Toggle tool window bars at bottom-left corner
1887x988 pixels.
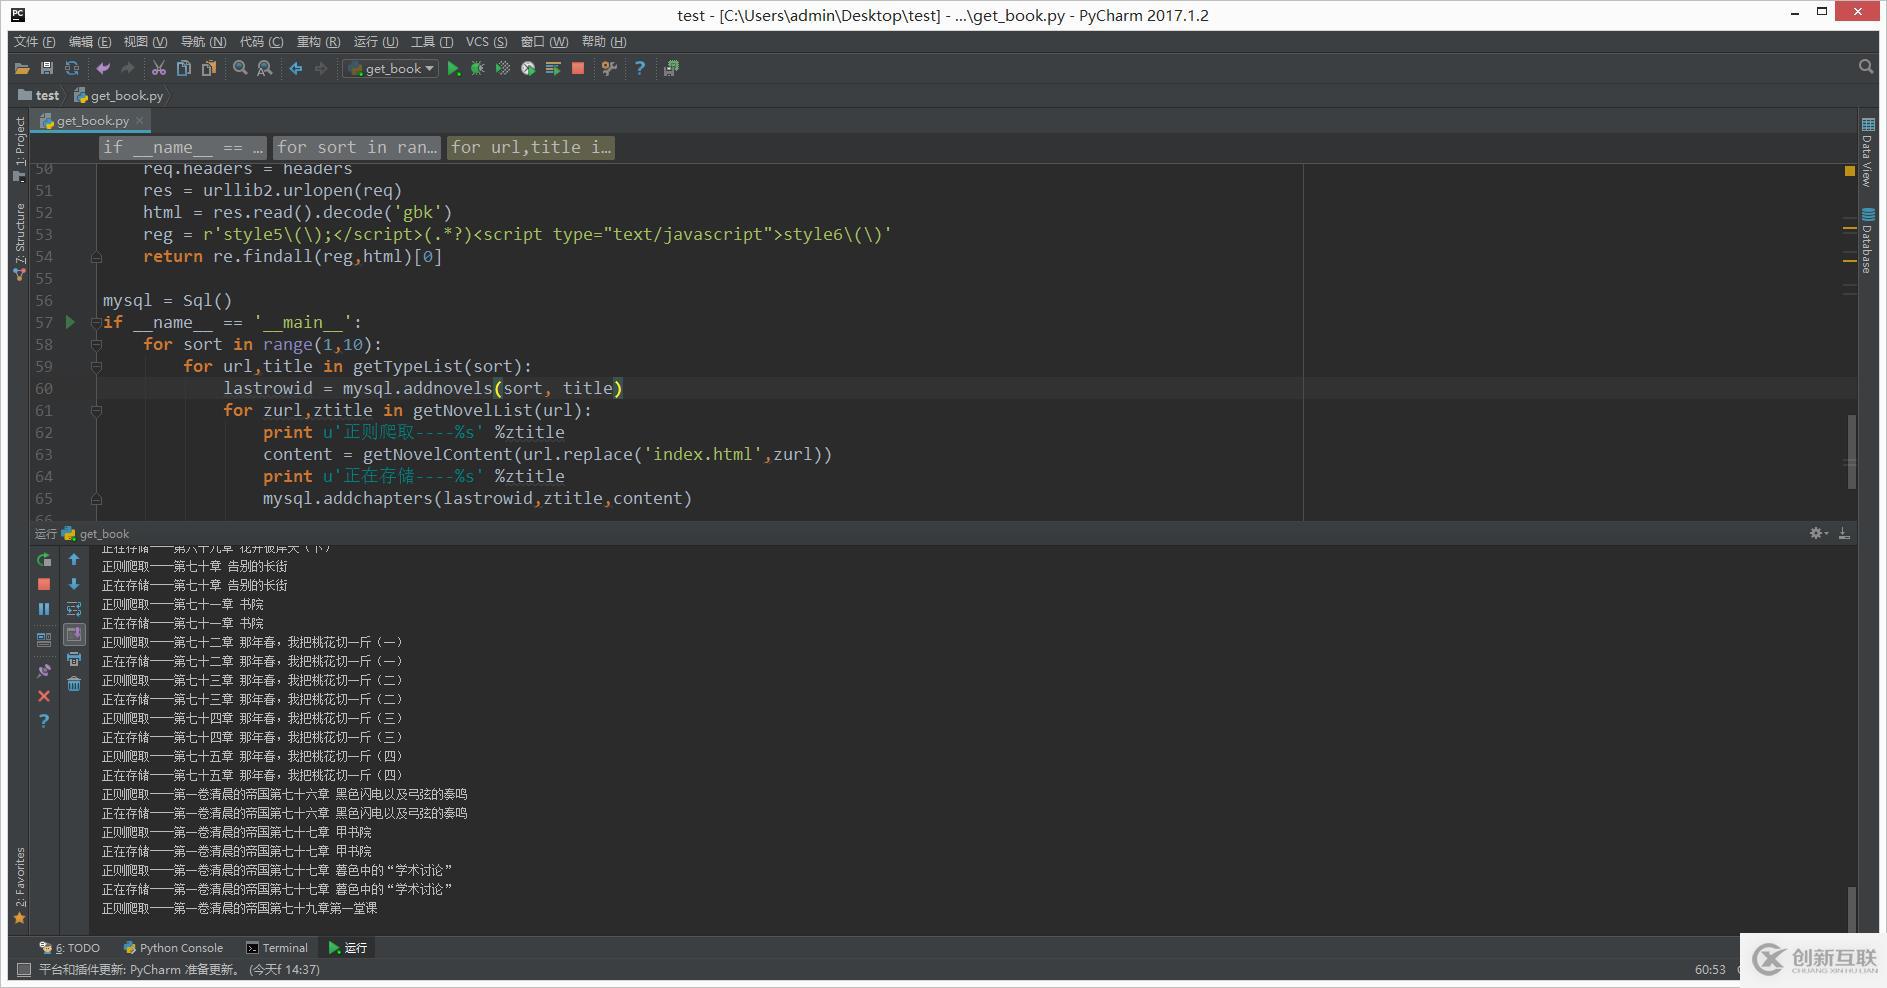click(24, 969)
